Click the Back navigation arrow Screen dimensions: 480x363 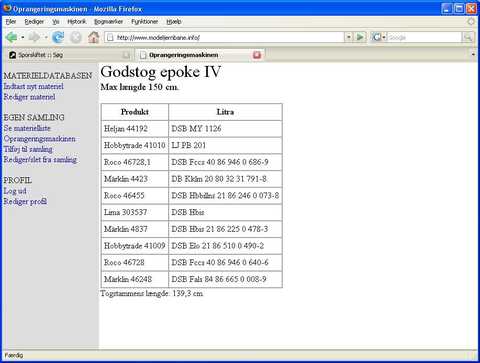[x=12, y=37]
